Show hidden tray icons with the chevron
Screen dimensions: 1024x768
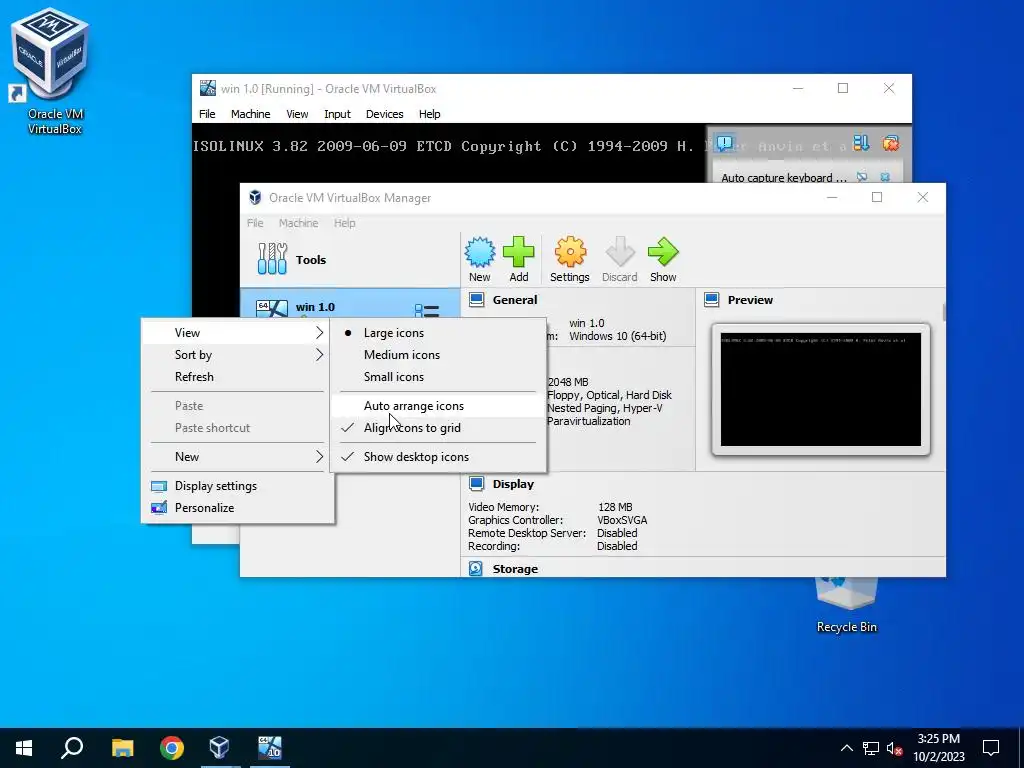click(846, 748)
